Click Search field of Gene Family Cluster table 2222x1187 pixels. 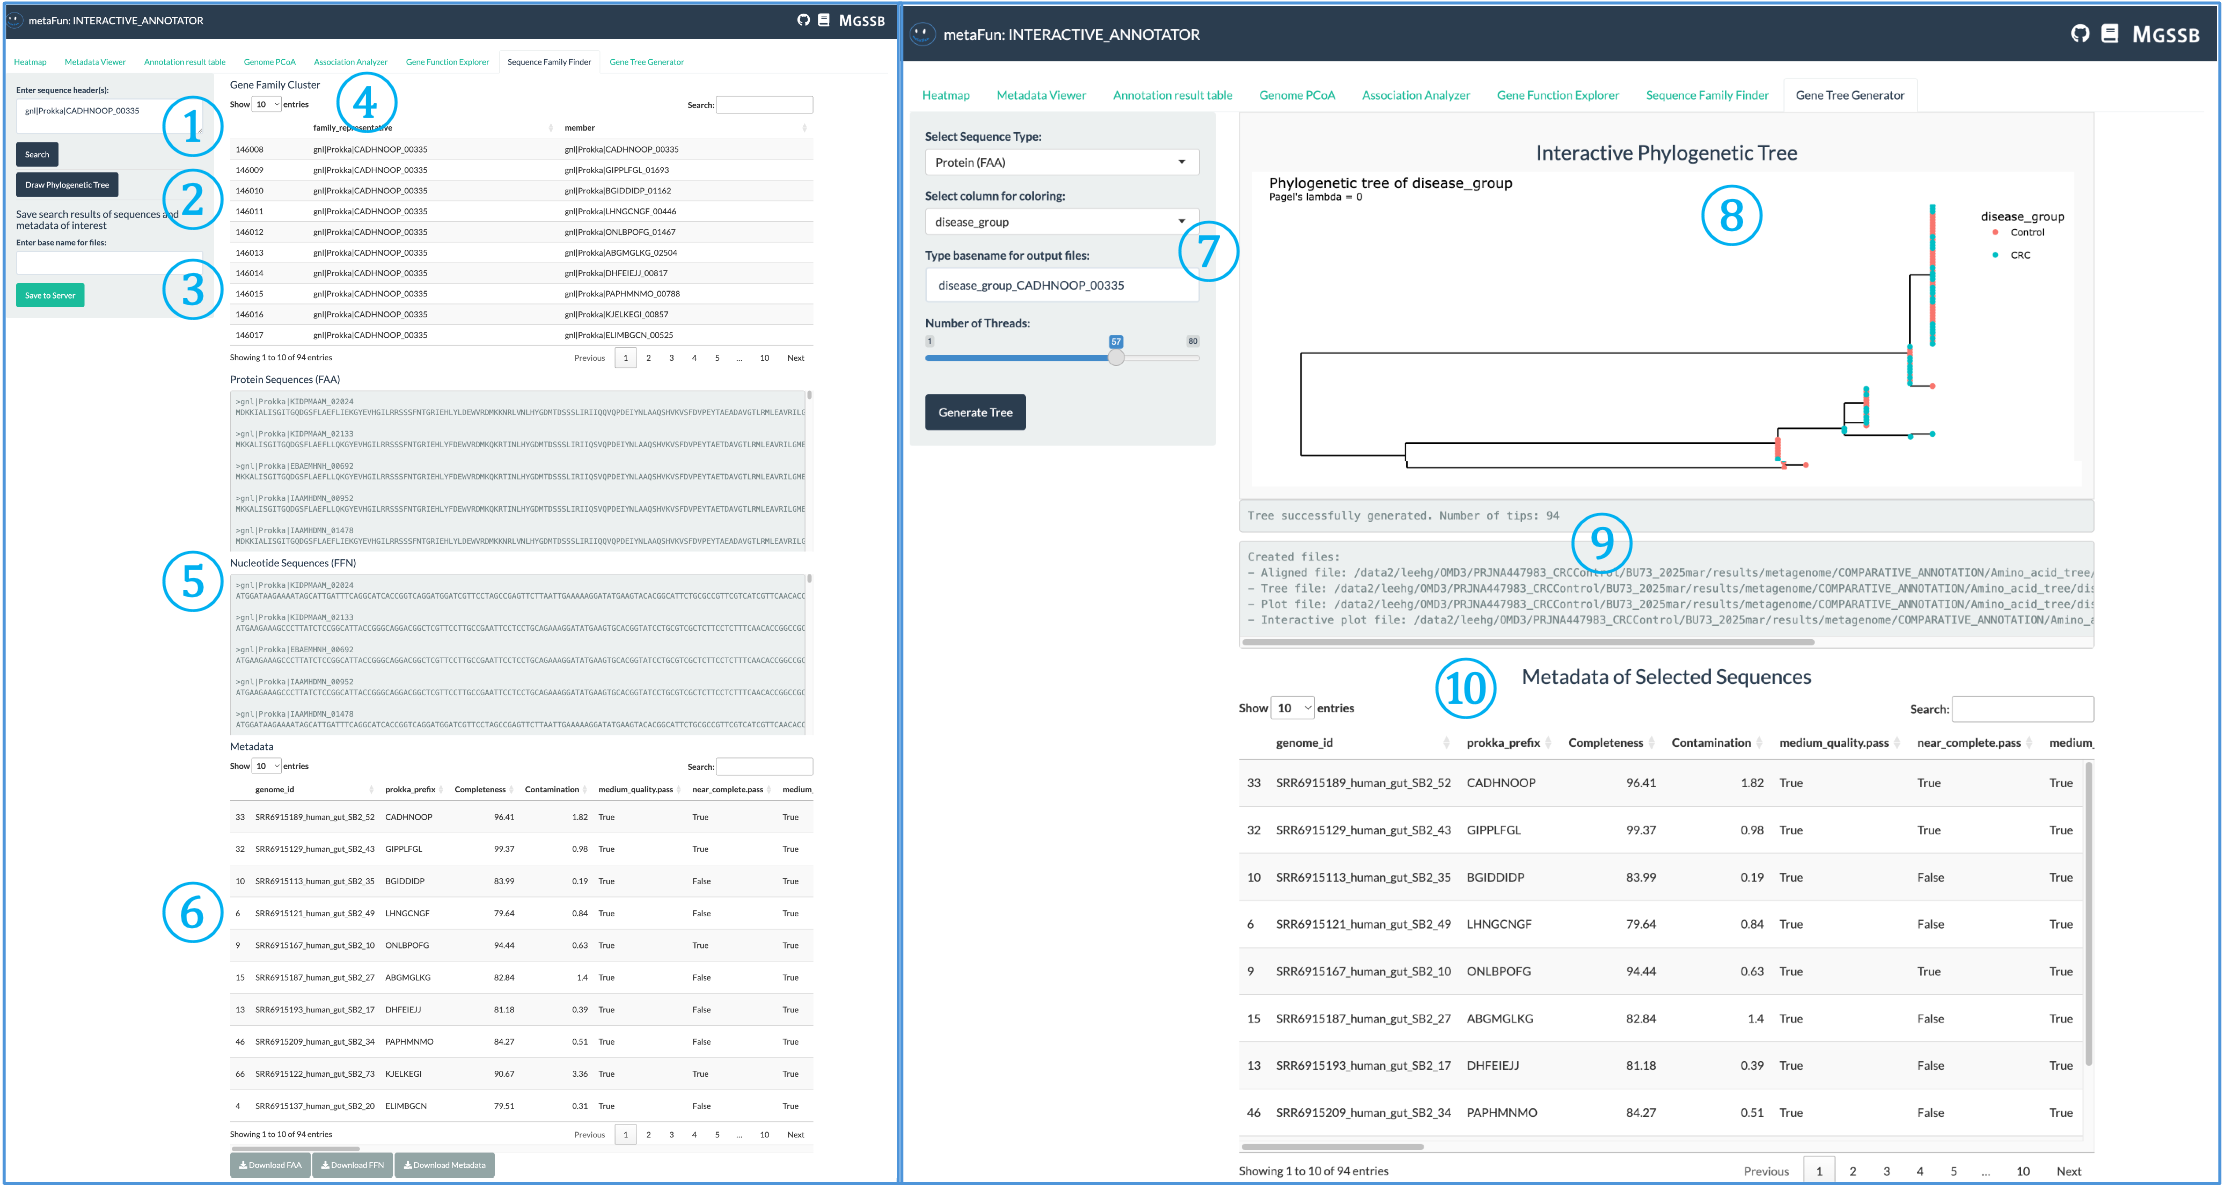click(x=765, y=105)
